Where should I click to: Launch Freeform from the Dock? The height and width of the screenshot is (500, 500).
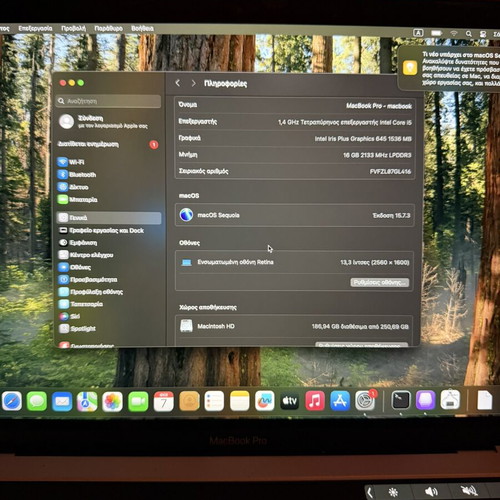(x=264, y=401)
